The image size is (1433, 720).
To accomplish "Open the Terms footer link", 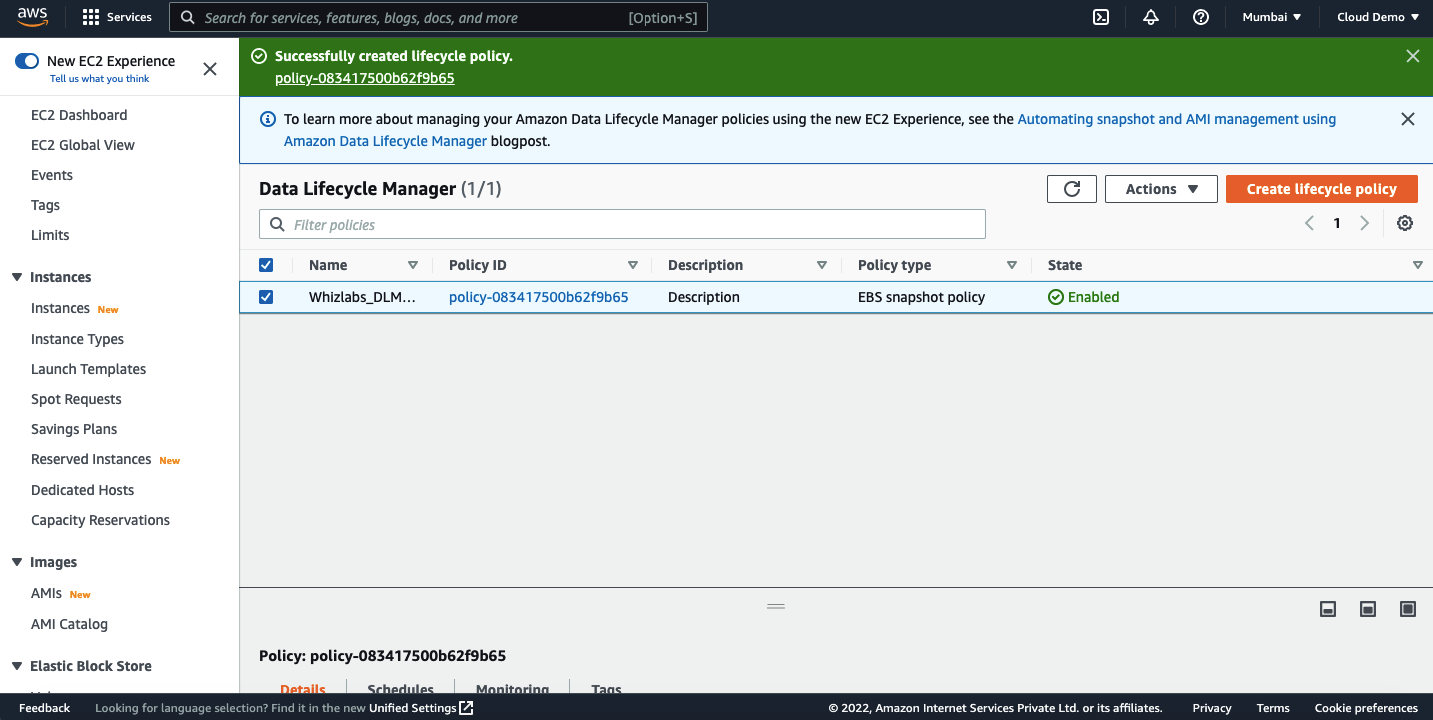I will click(1273, 708).
